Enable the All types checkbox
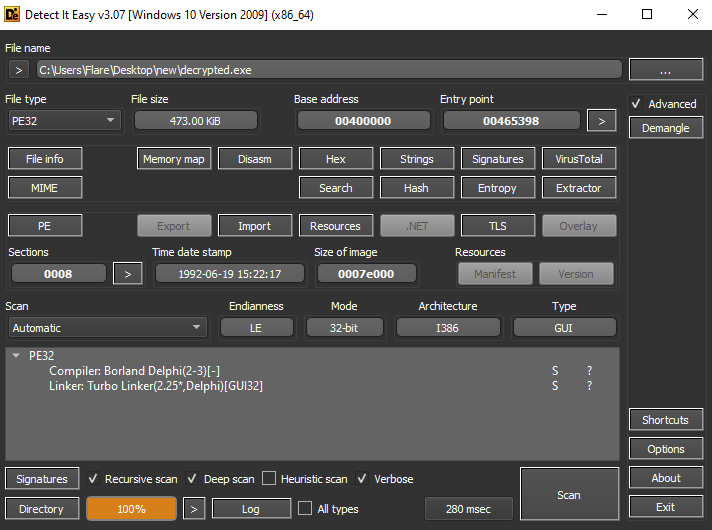 pos(305,508)
